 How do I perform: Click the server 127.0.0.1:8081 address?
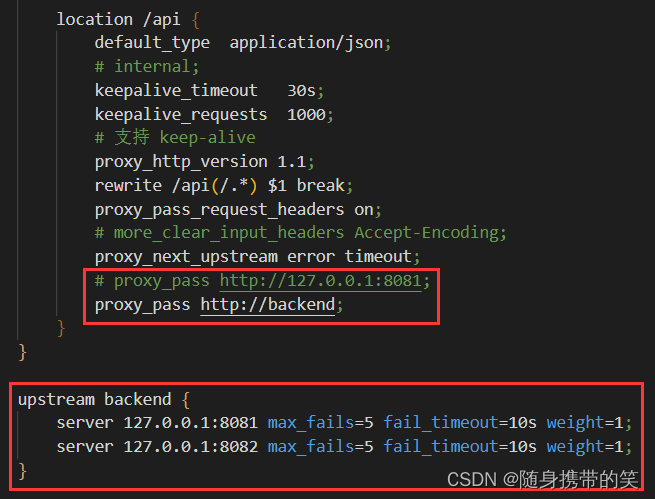(191, 423)
